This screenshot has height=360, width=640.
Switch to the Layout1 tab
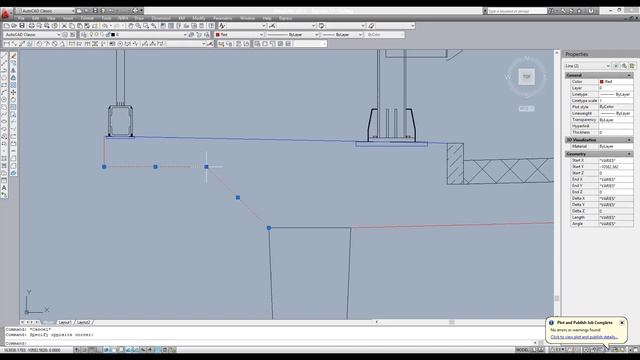click(x=64, y=322)
